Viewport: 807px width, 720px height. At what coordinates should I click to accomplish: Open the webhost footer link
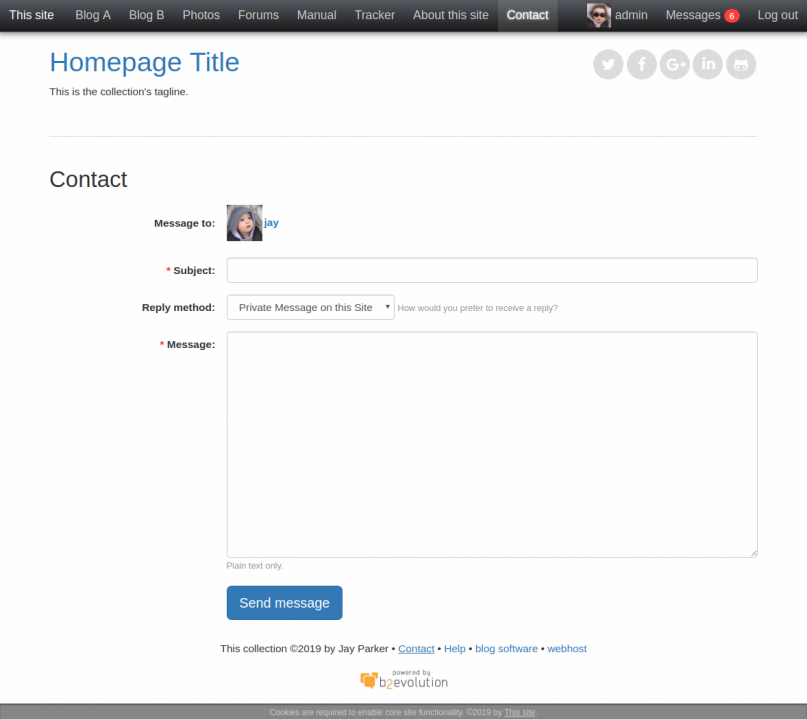[567, 649]
